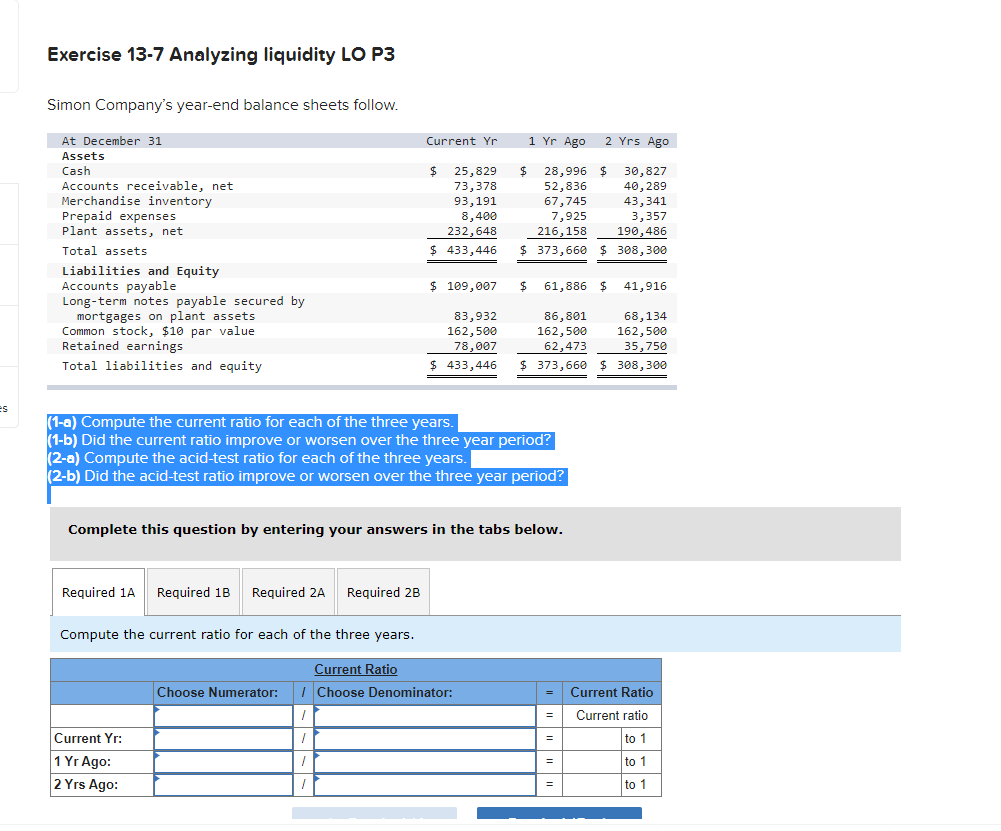Click 2 Yrs Ago plant assets 190,486
The height and width of the screenshot is (831, 1001).
click(x=642, y=231)
